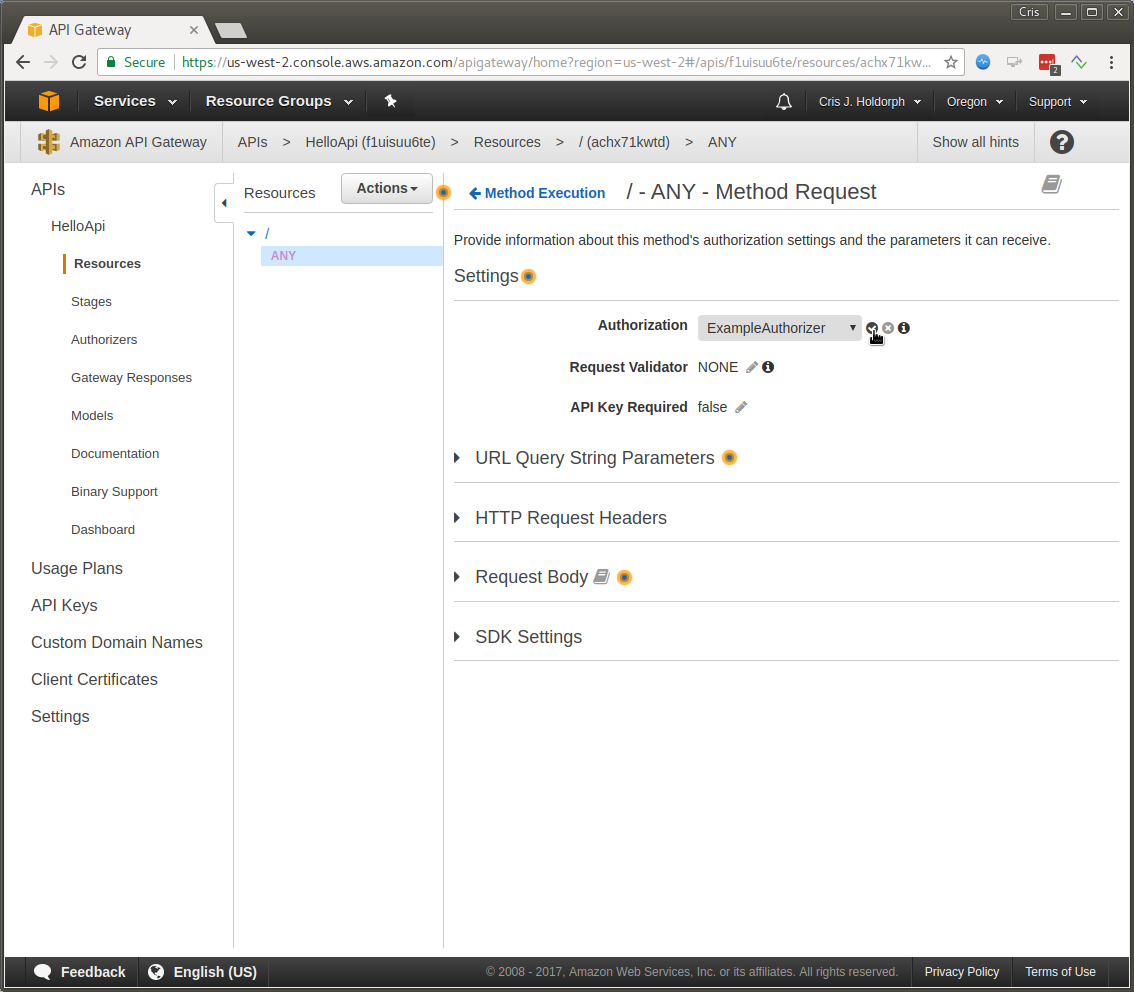Open documentation book icon near page title
The height and width of the screenshot is (992, 1134).
coord(1052,184)
